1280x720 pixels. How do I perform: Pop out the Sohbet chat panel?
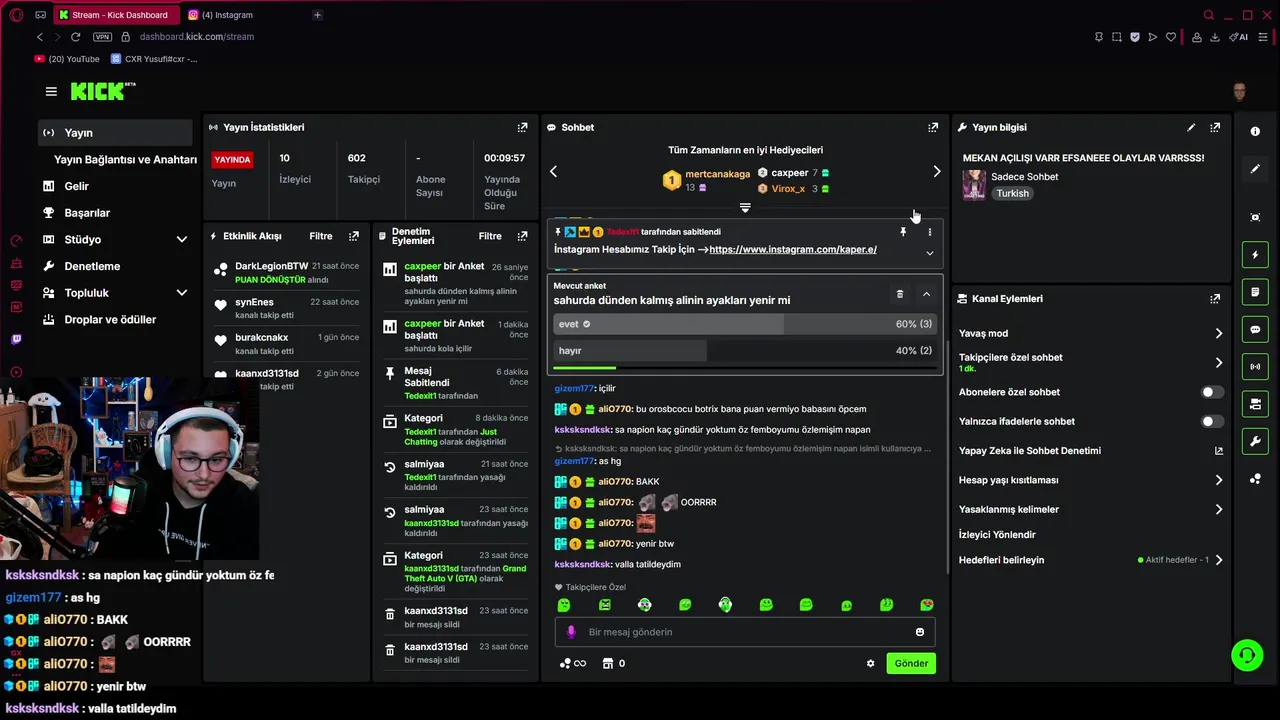click(x=933, y=128)
